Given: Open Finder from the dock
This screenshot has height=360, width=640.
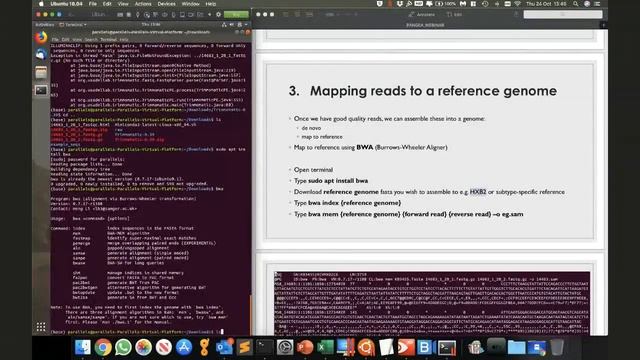Looking at the screenshot, I should pos(82,347).
